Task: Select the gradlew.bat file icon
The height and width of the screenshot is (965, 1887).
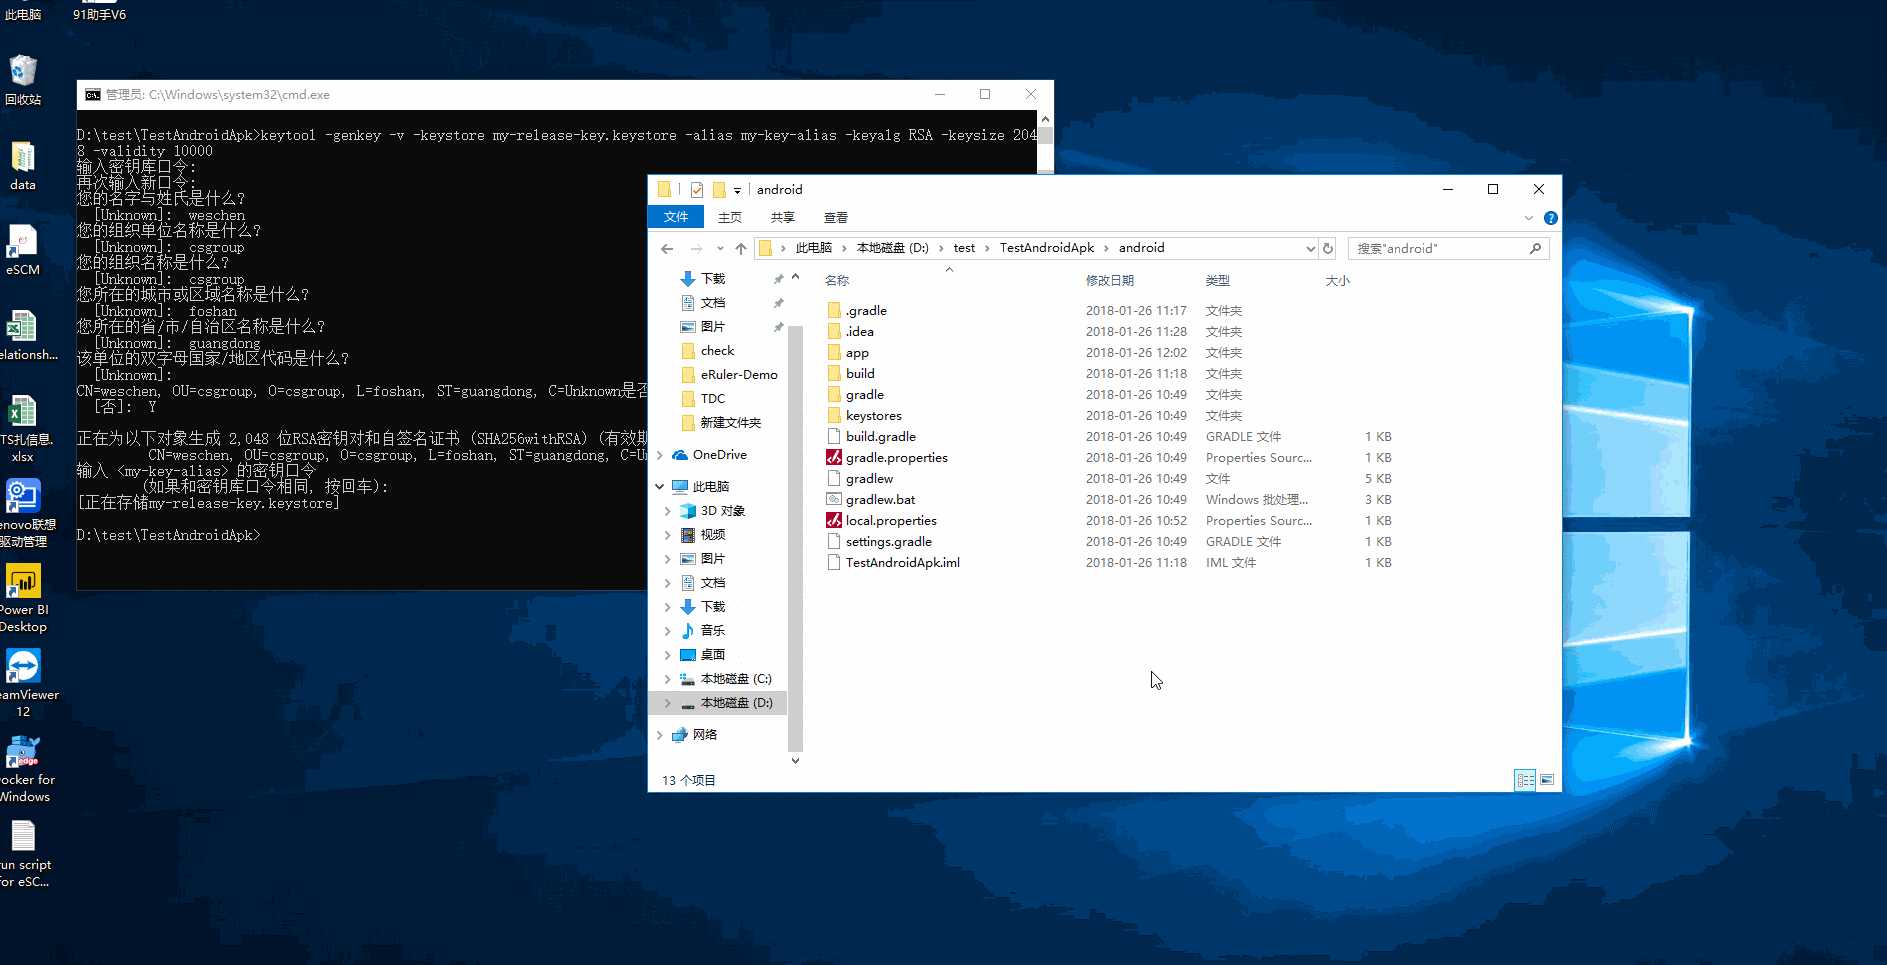Action: coord(834,499)
